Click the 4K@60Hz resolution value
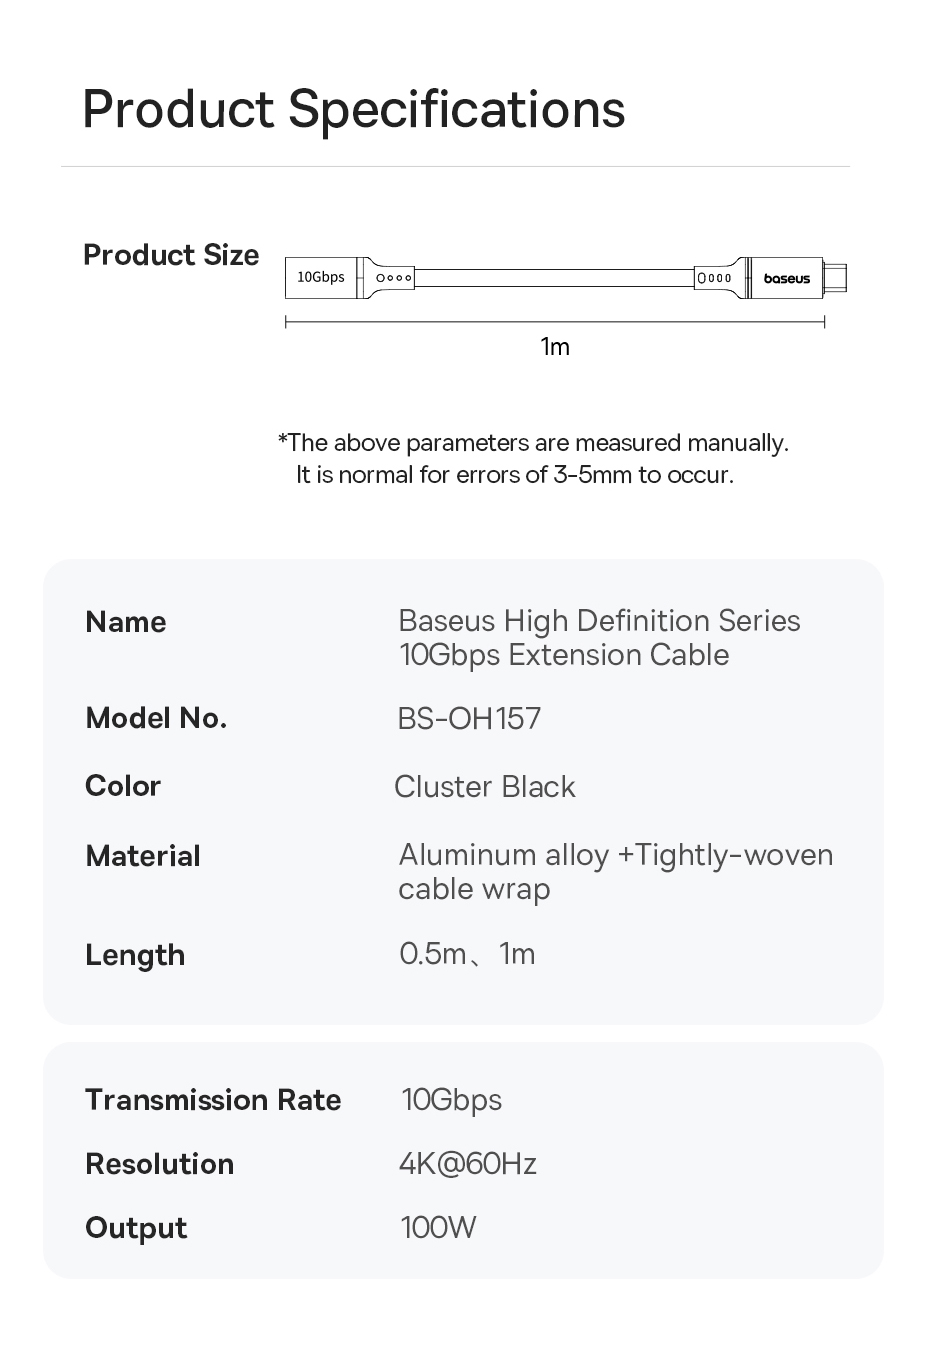930x1361 pixels. pyautogui.click(x=468, y=1164)
